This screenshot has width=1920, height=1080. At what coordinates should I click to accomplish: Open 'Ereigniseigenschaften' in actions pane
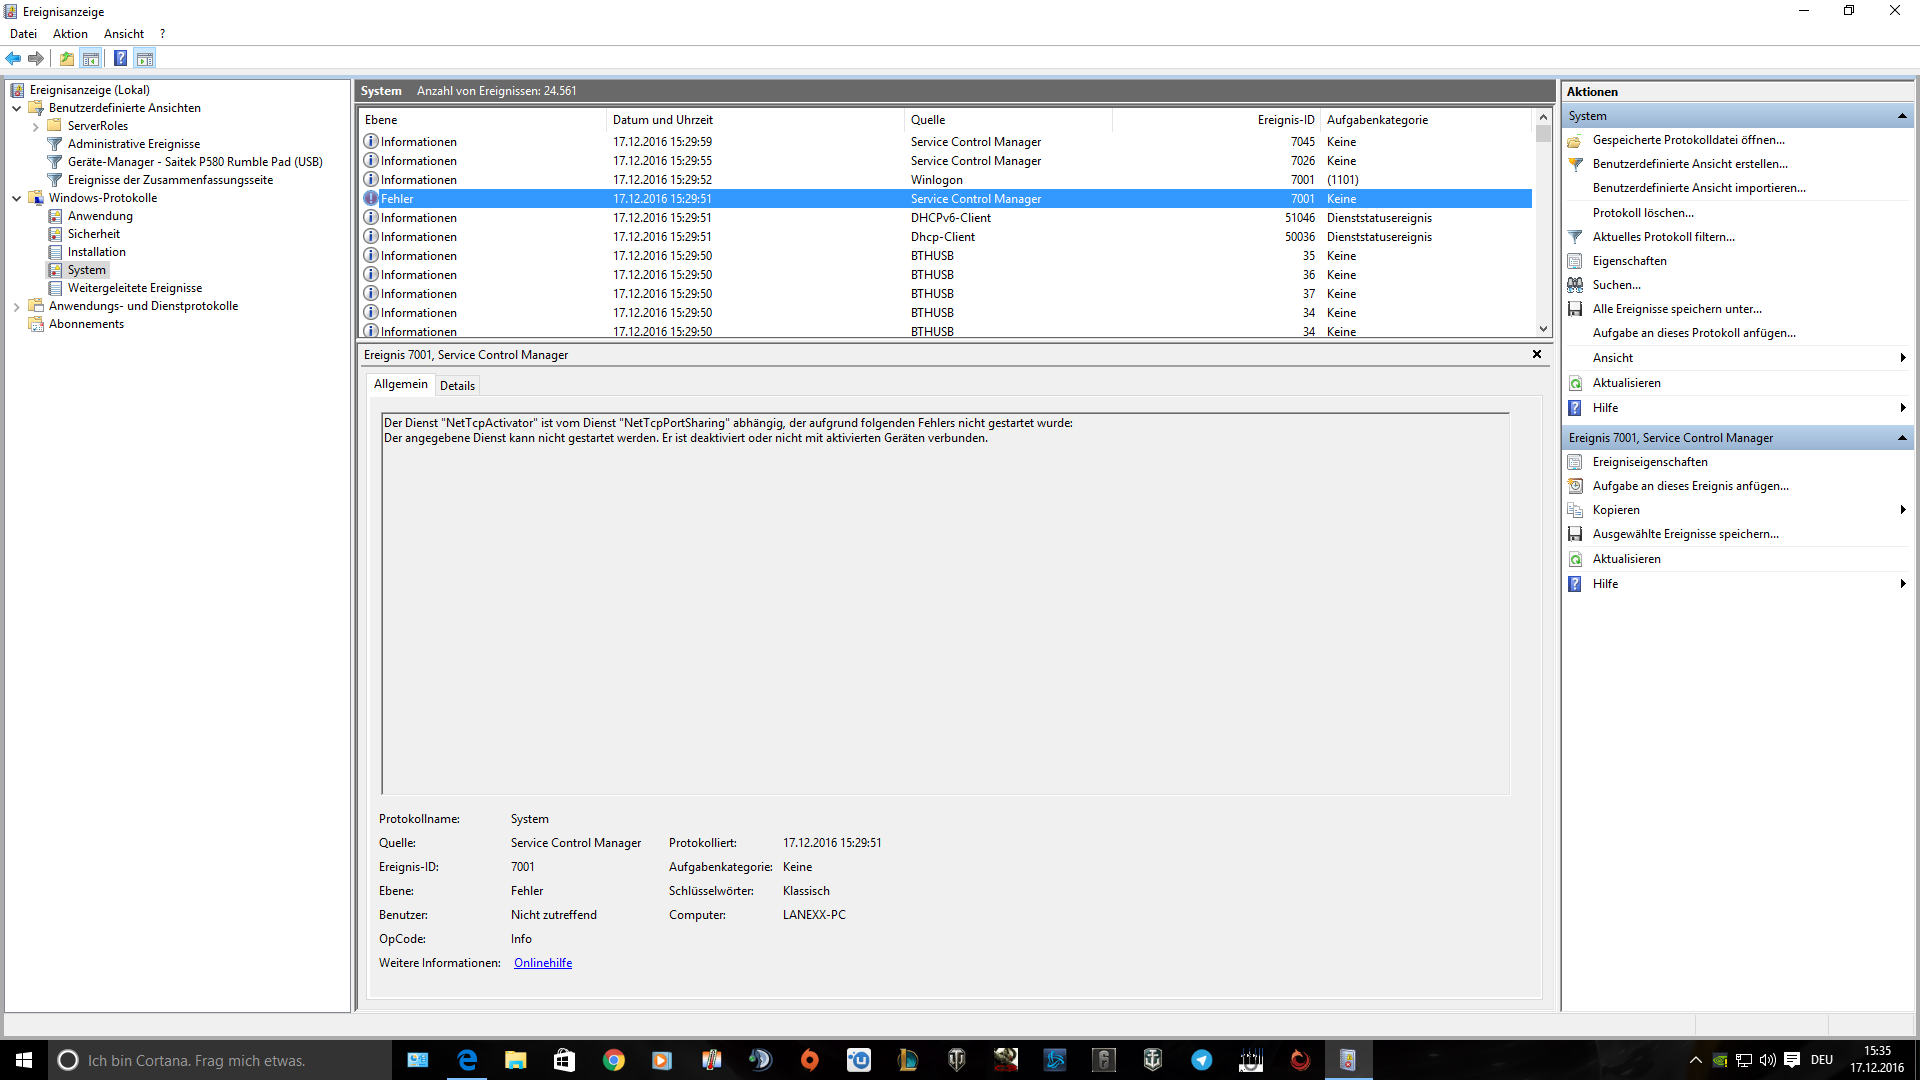click(1649, 462)
